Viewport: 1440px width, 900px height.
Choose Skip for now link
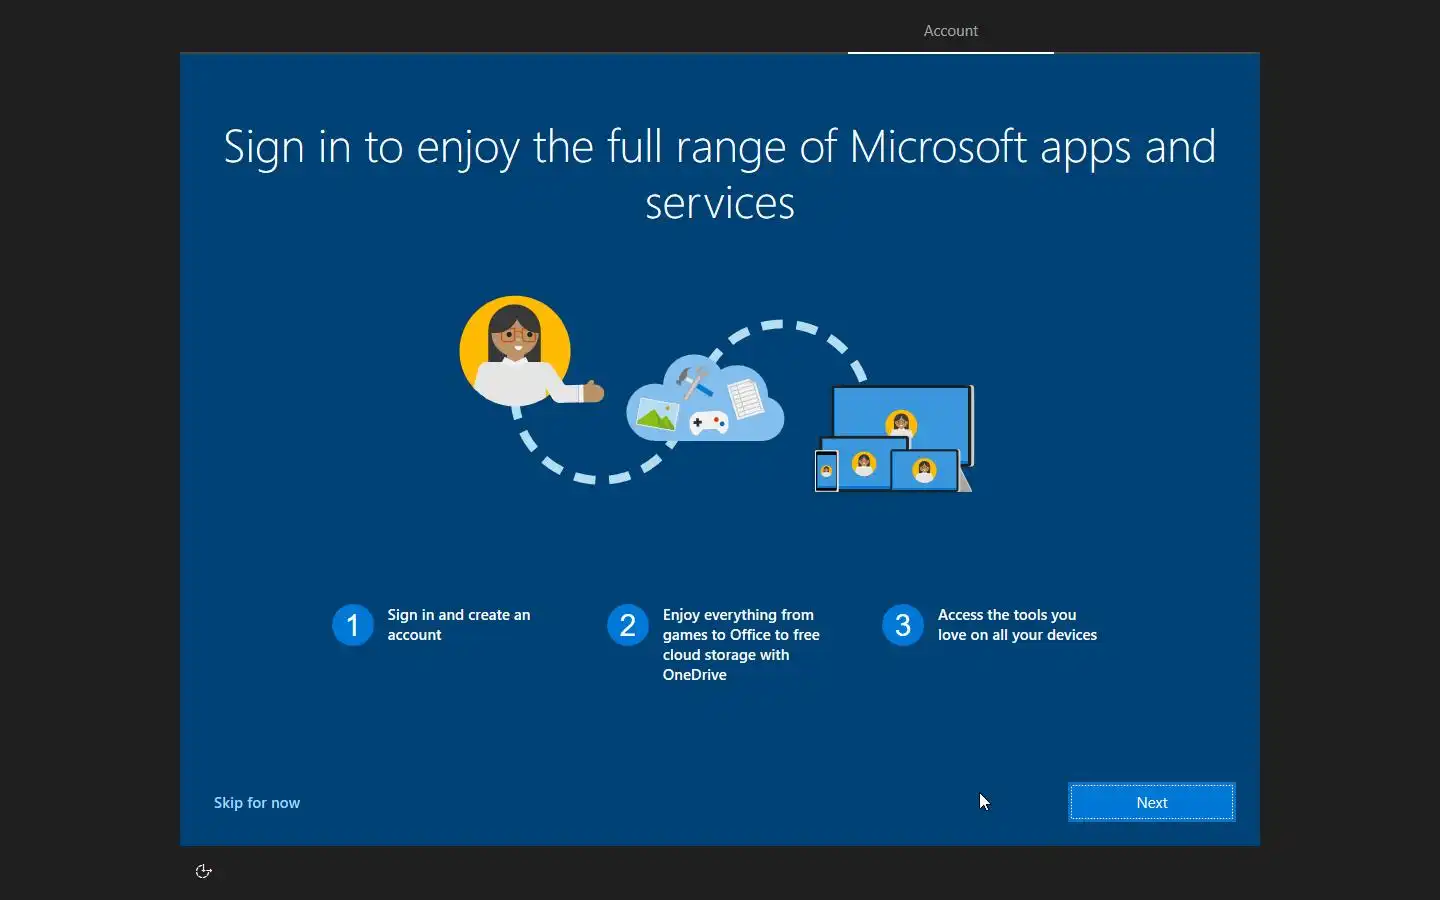257,803
